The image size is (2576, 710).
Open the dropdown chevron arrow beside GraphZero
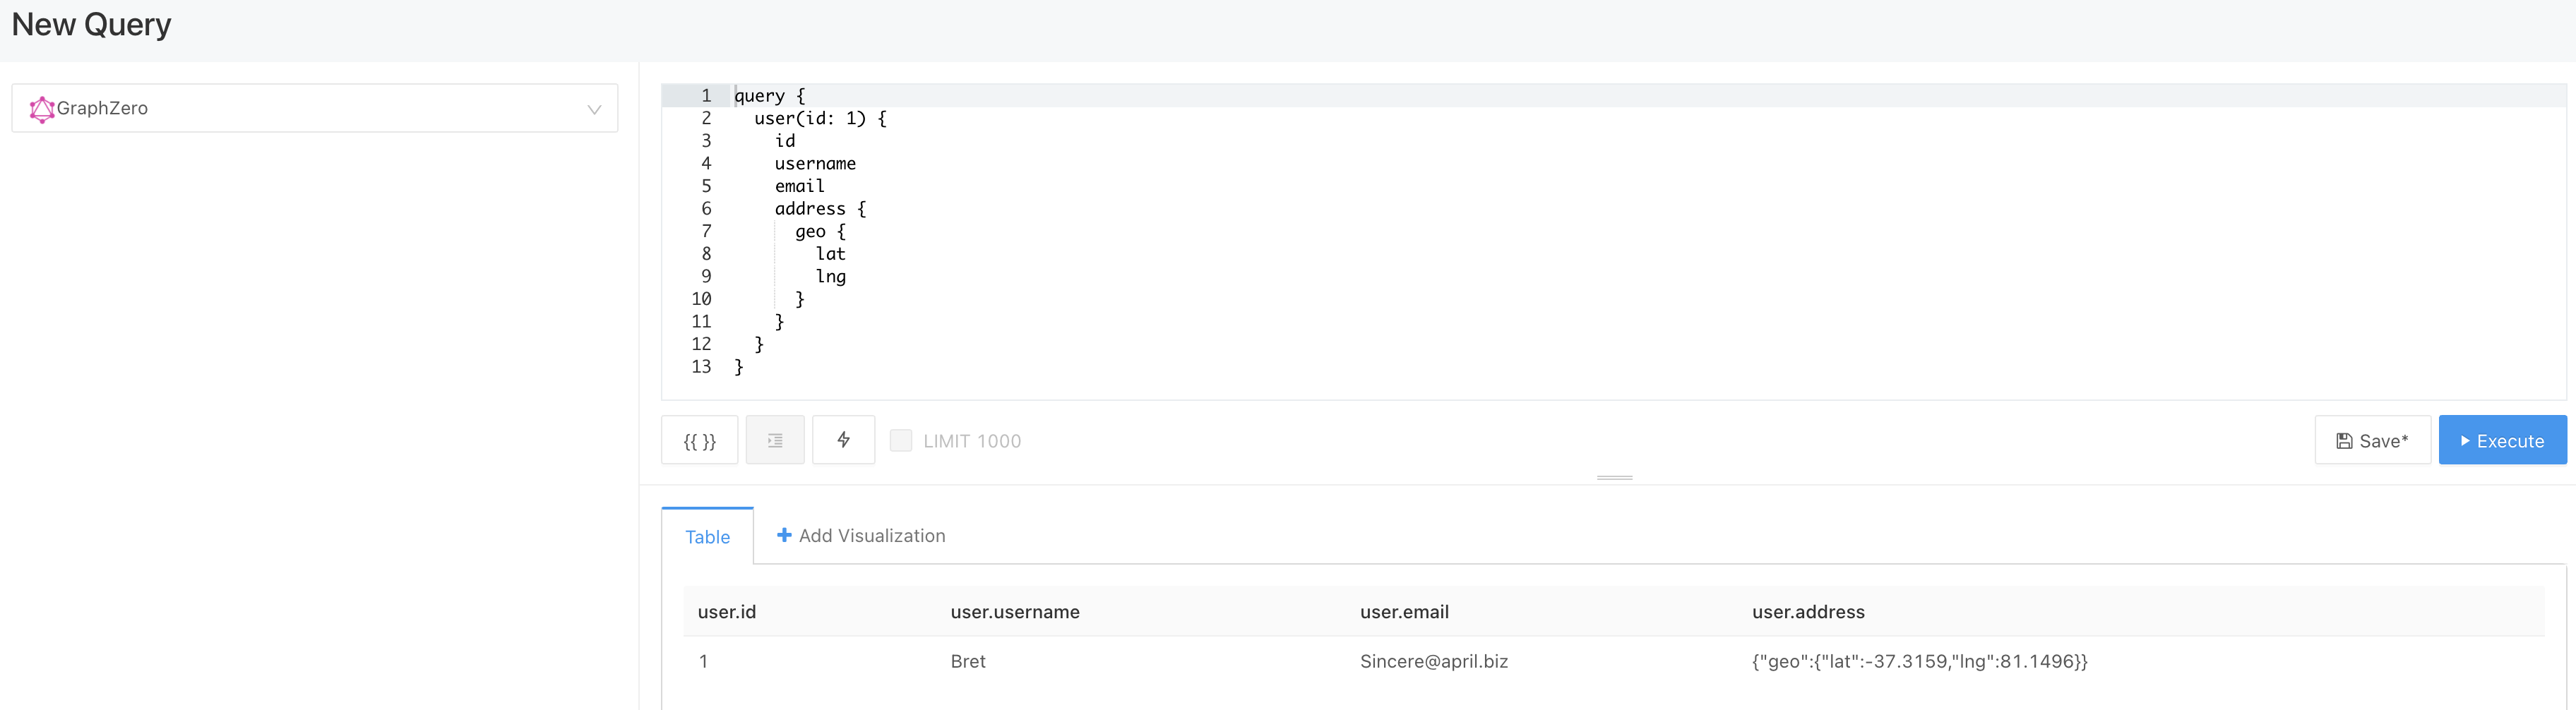pos(594,110)
